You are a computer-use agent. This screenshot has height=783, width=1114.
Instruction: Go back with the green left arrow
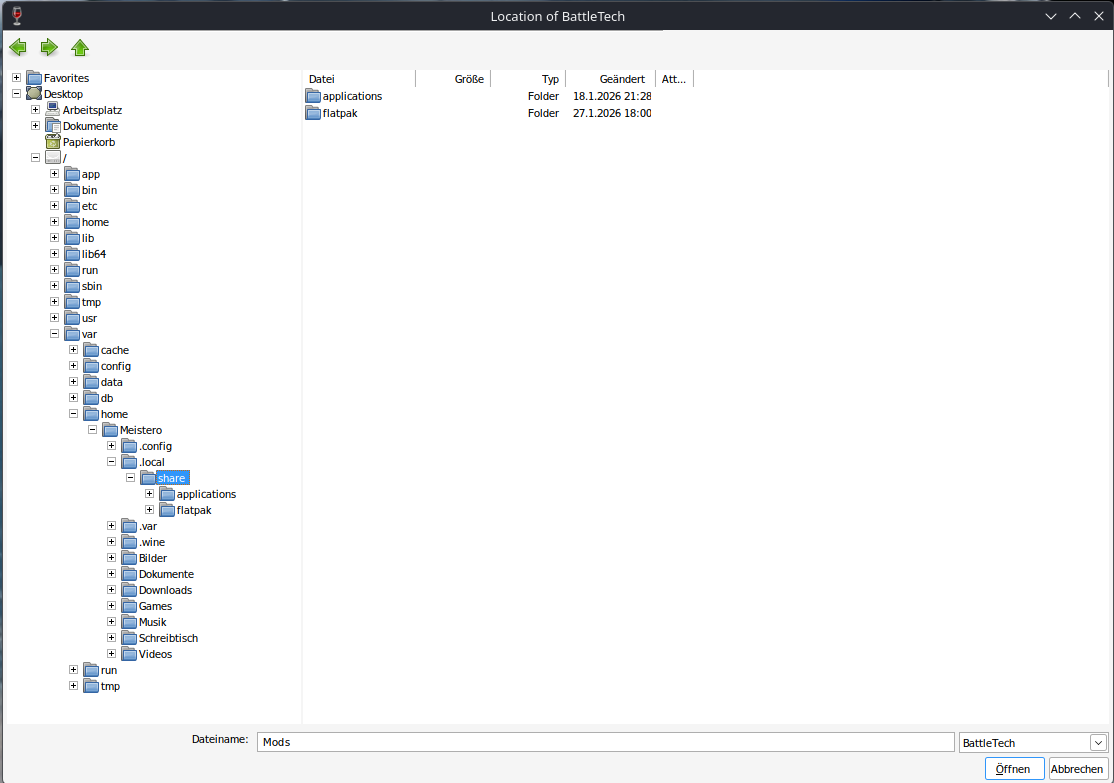18,48
